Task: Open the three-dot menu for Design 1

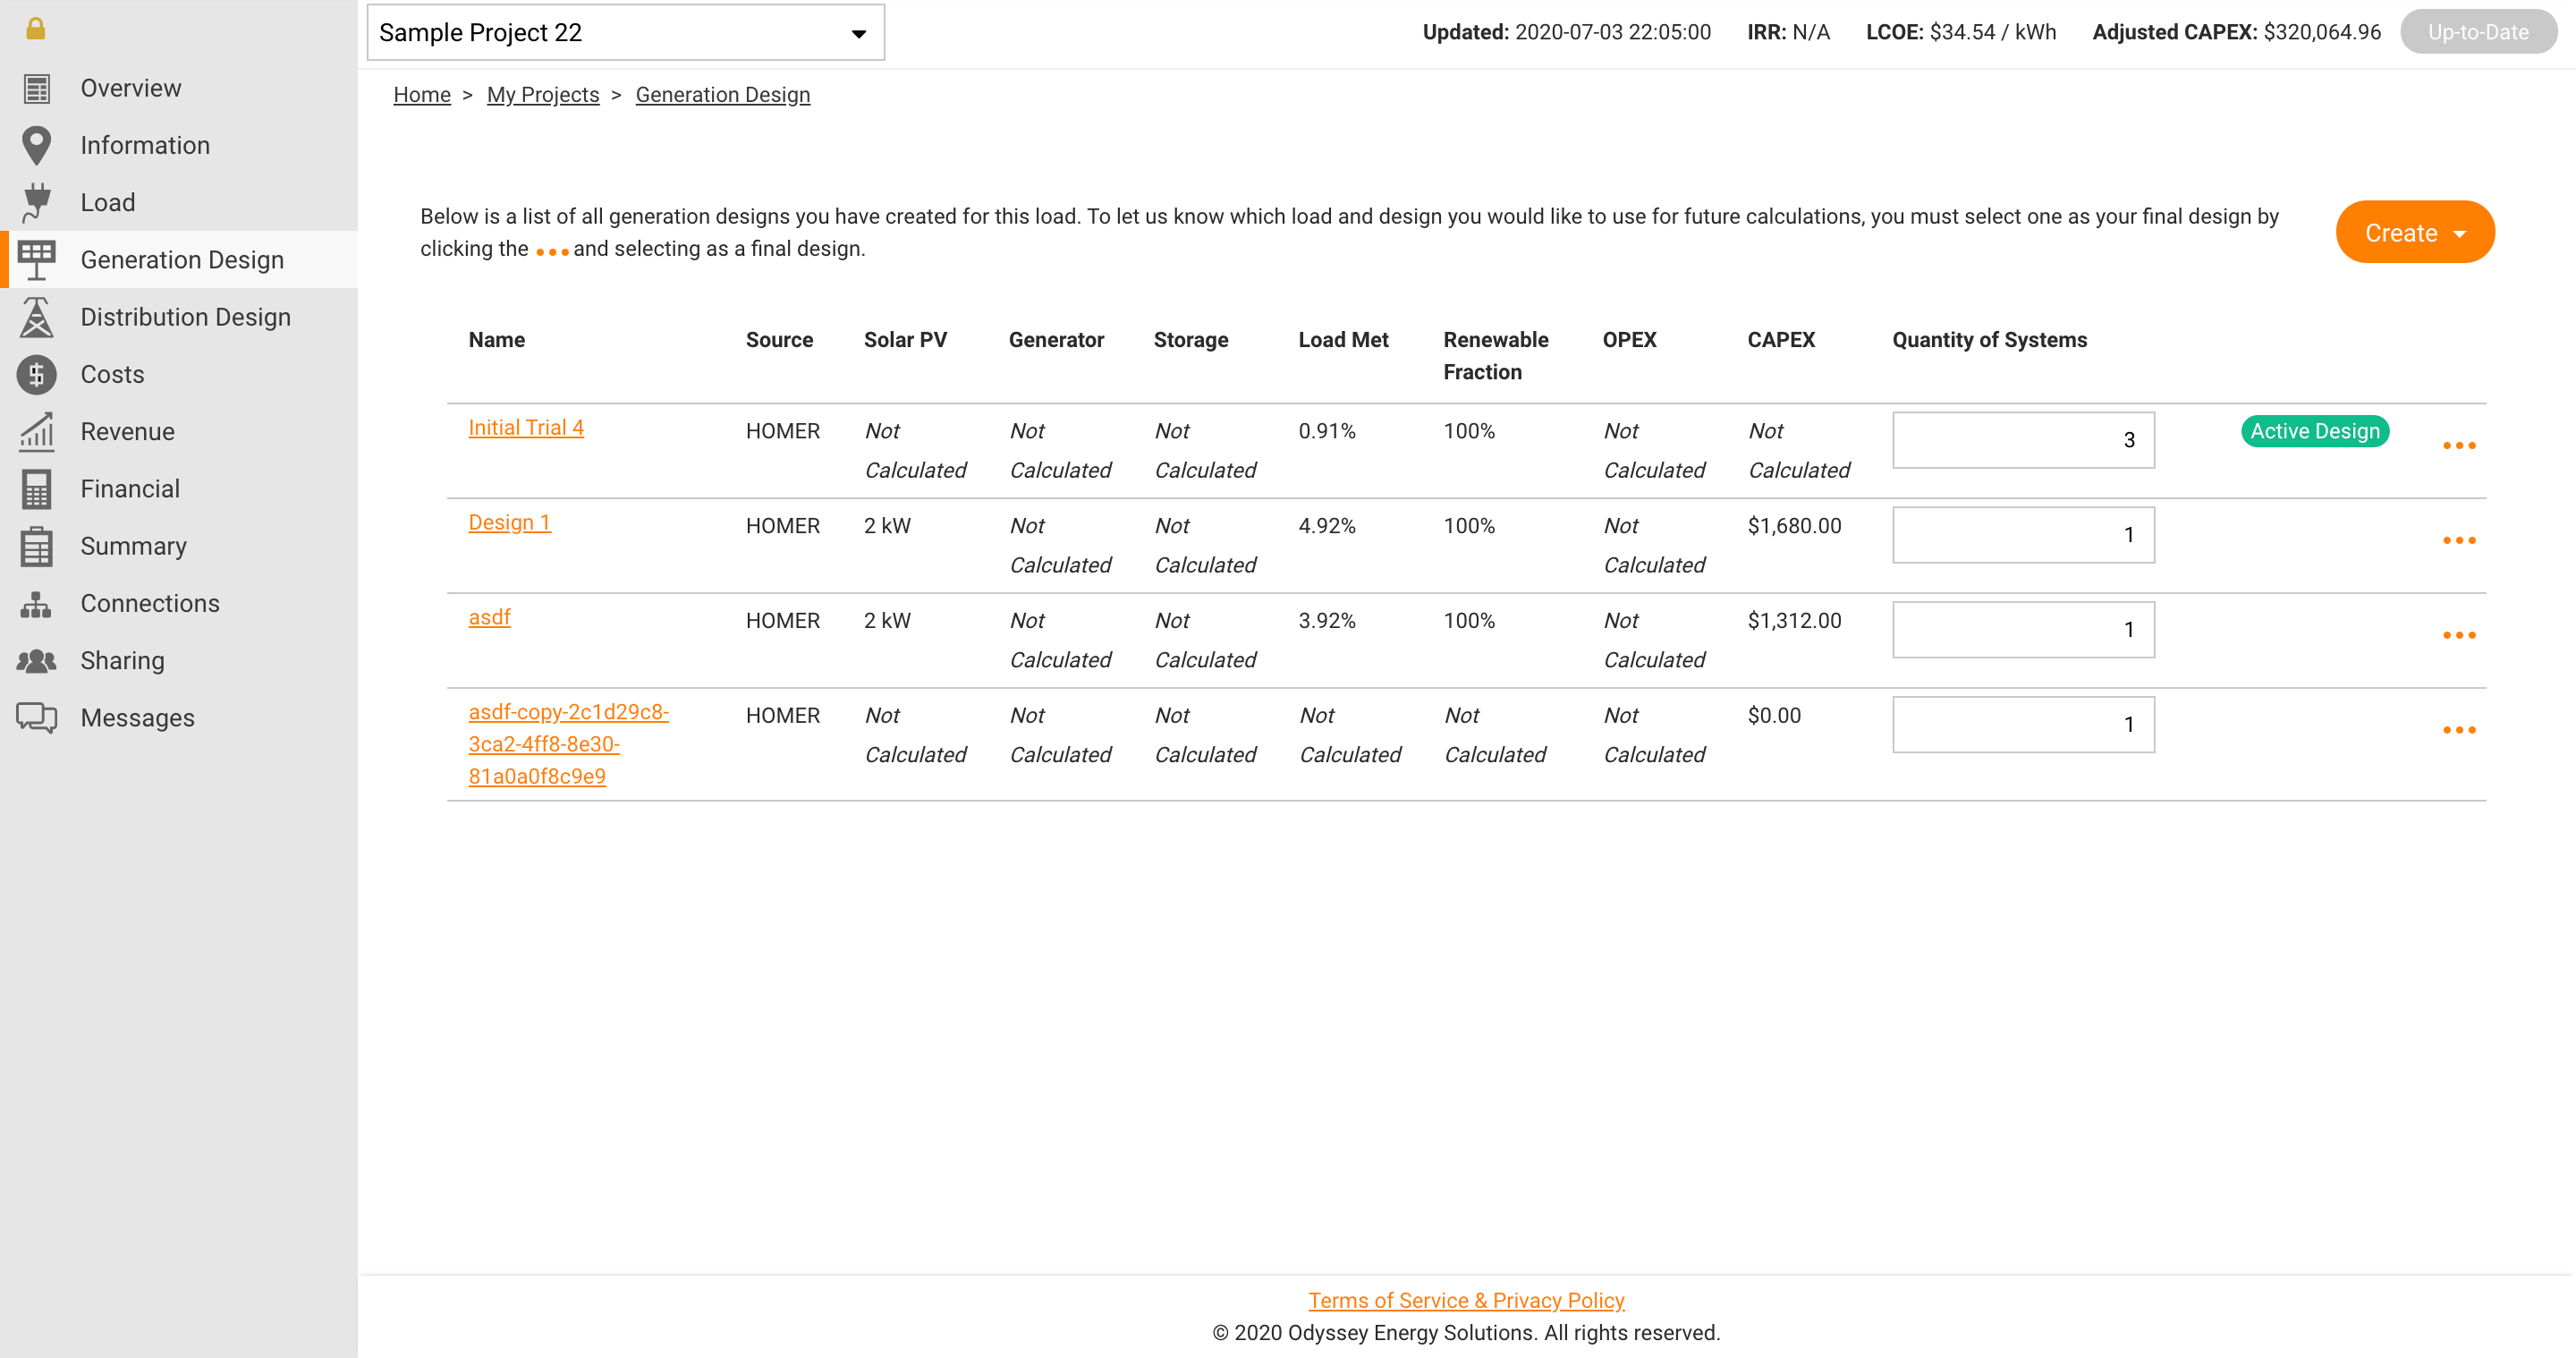Action: (x=2458, y=540)
